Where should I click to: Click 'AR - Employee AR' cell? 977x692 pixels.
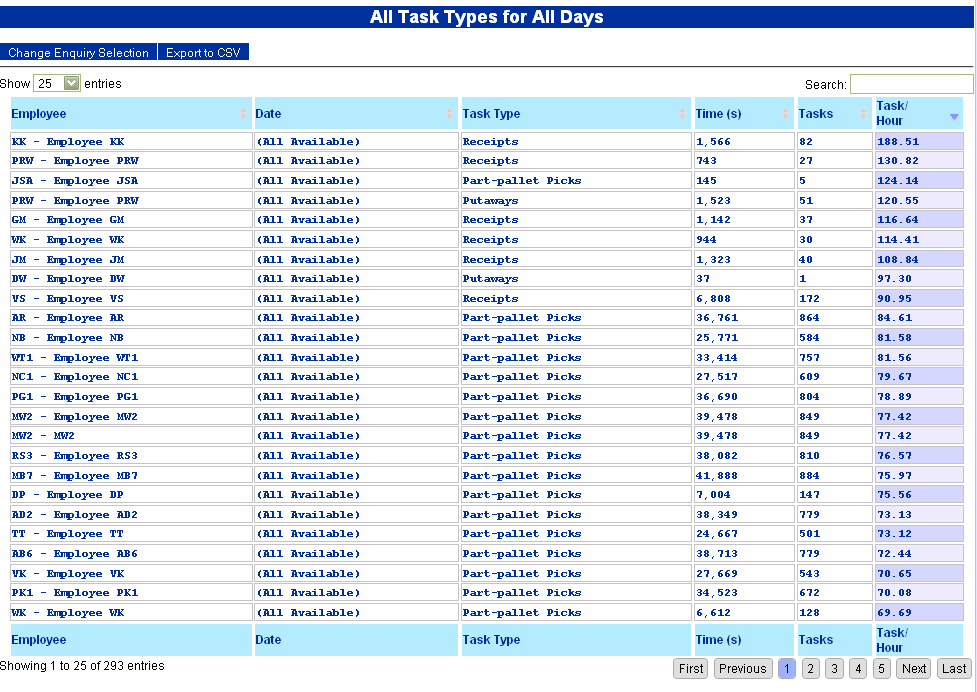(x=131, y=318)
